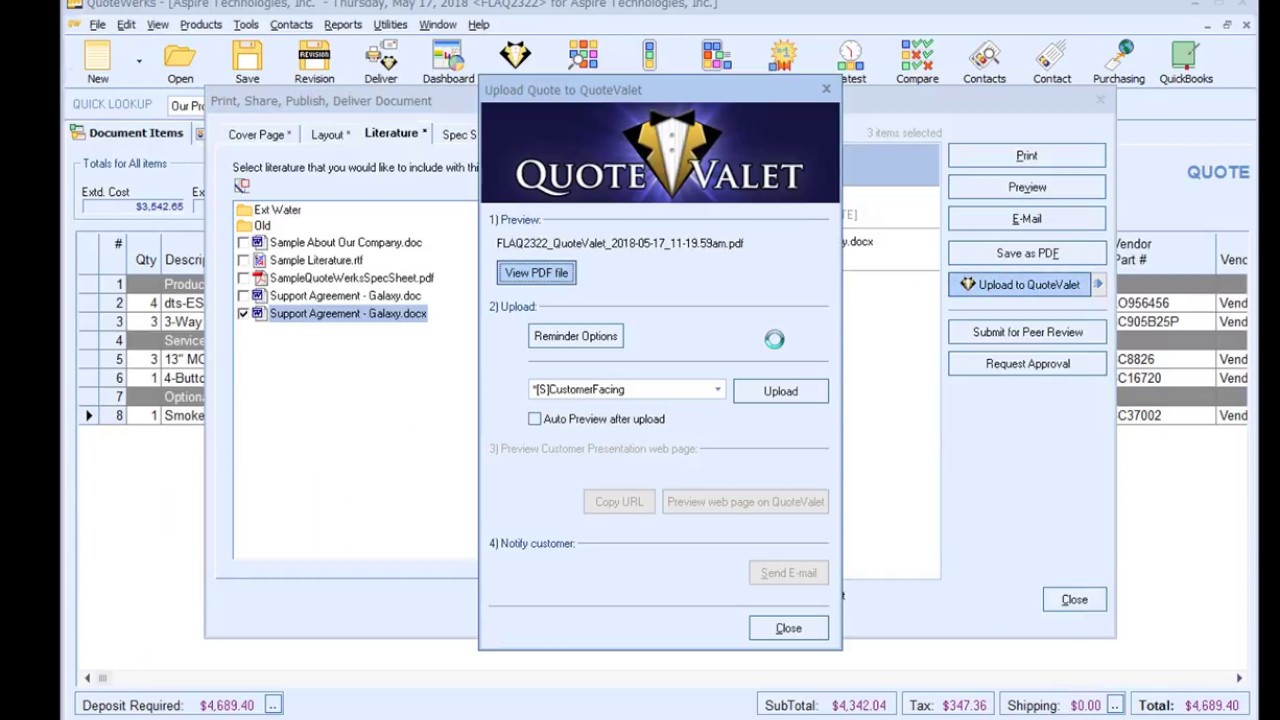Screen dimensions: 1280x720
Task: Open the File menu
Action: pyautogui.click(x=97, y=25)
